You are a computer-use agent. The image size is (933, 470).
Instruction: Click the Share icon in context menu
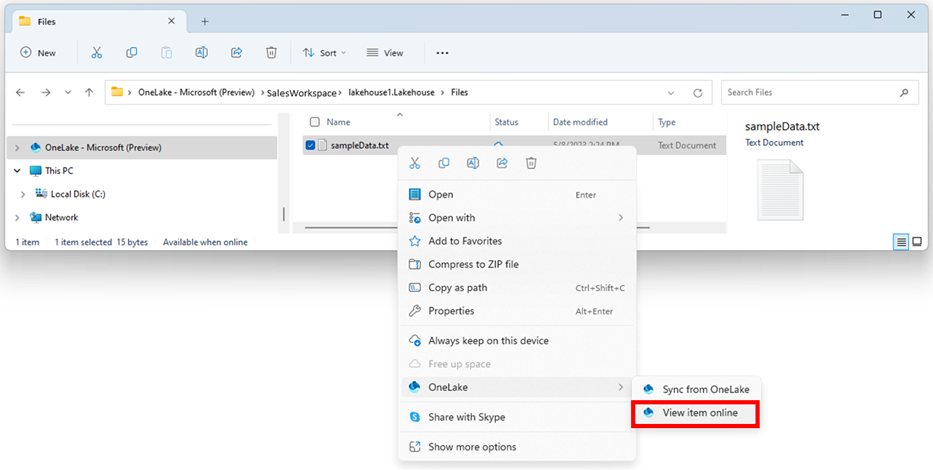502,163
